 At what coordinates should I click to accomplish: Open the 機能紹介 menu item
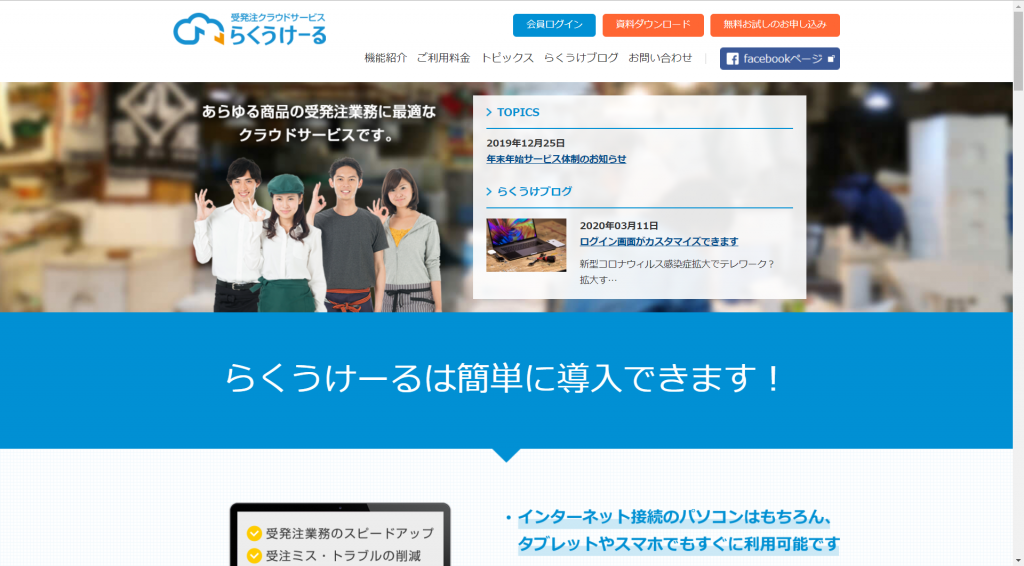(x=385, y=58)
